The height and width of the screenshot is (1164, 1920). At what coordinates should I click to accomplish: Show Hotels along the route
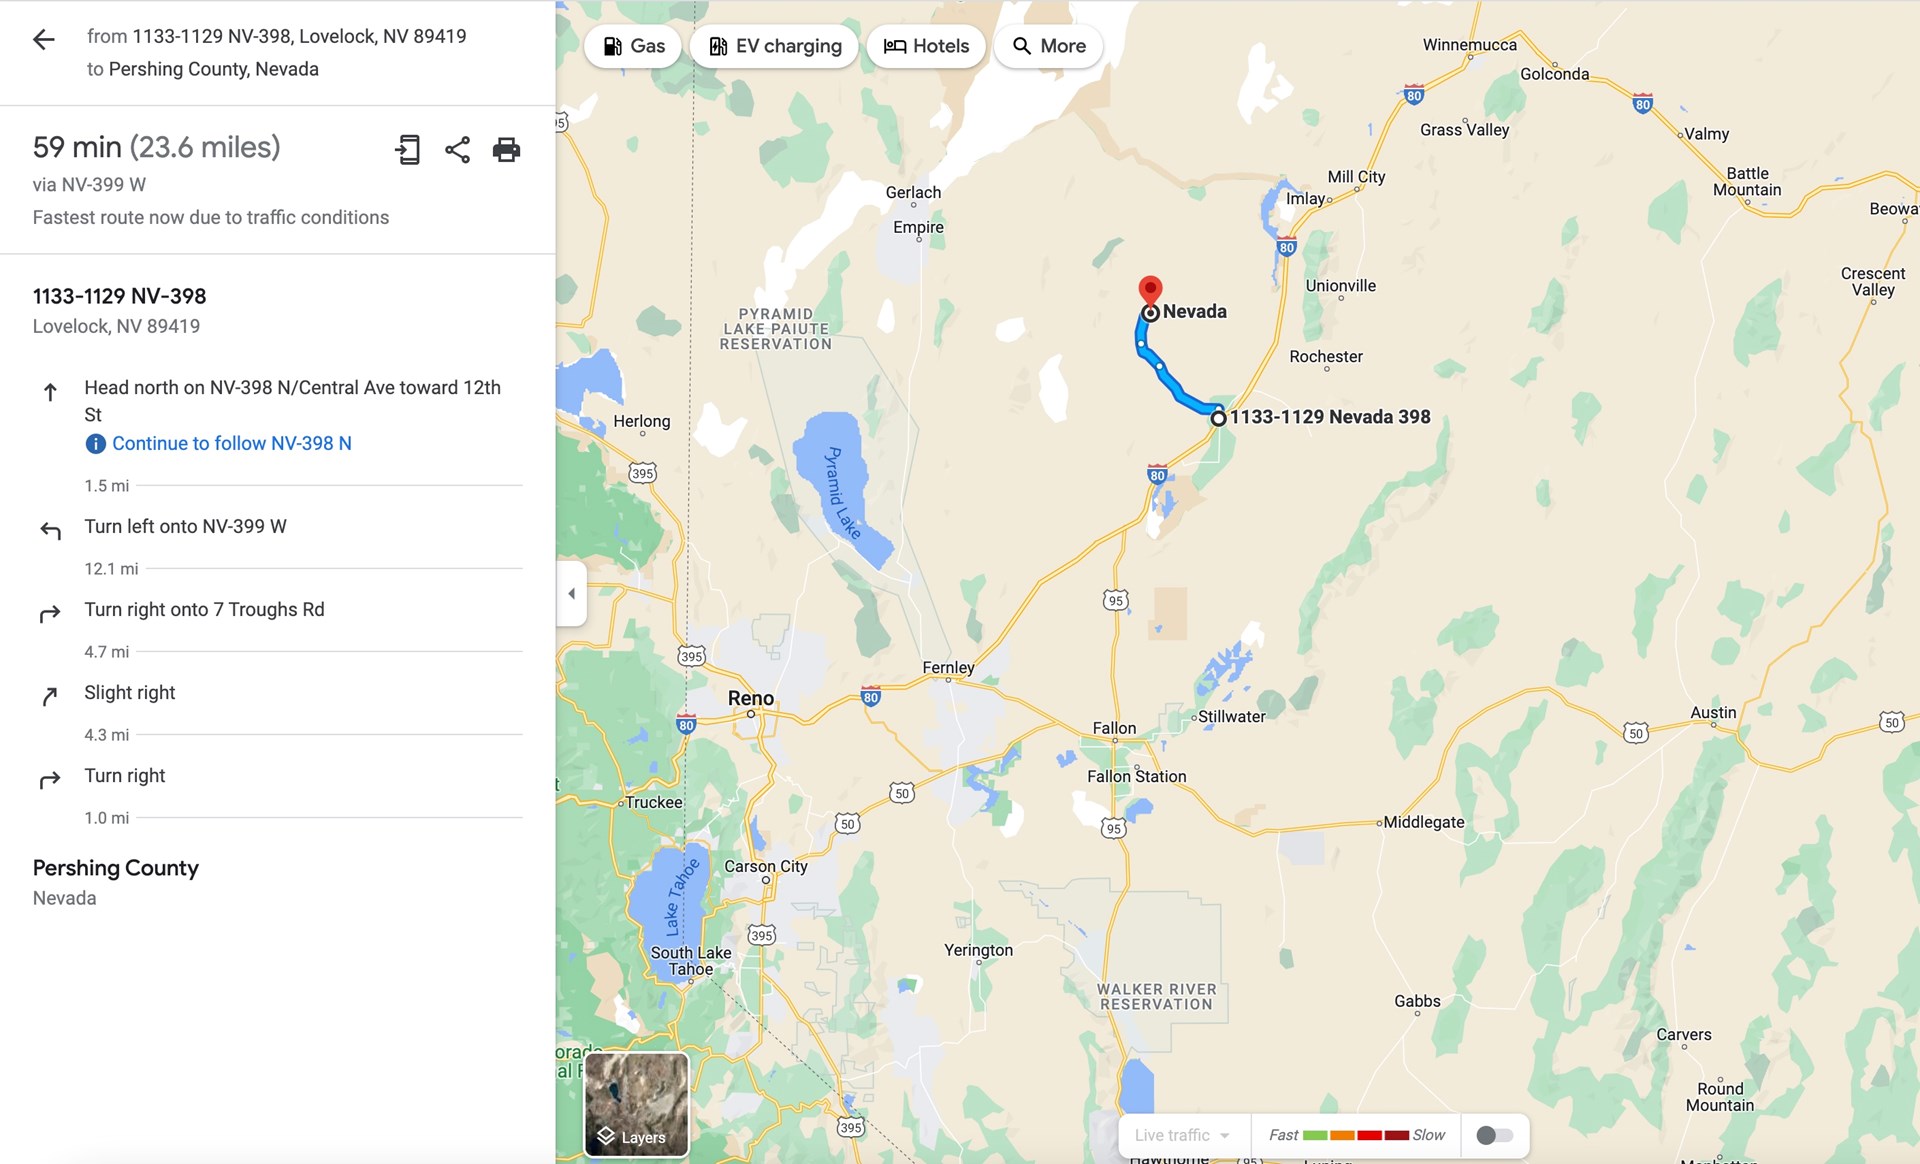point(926,46)
